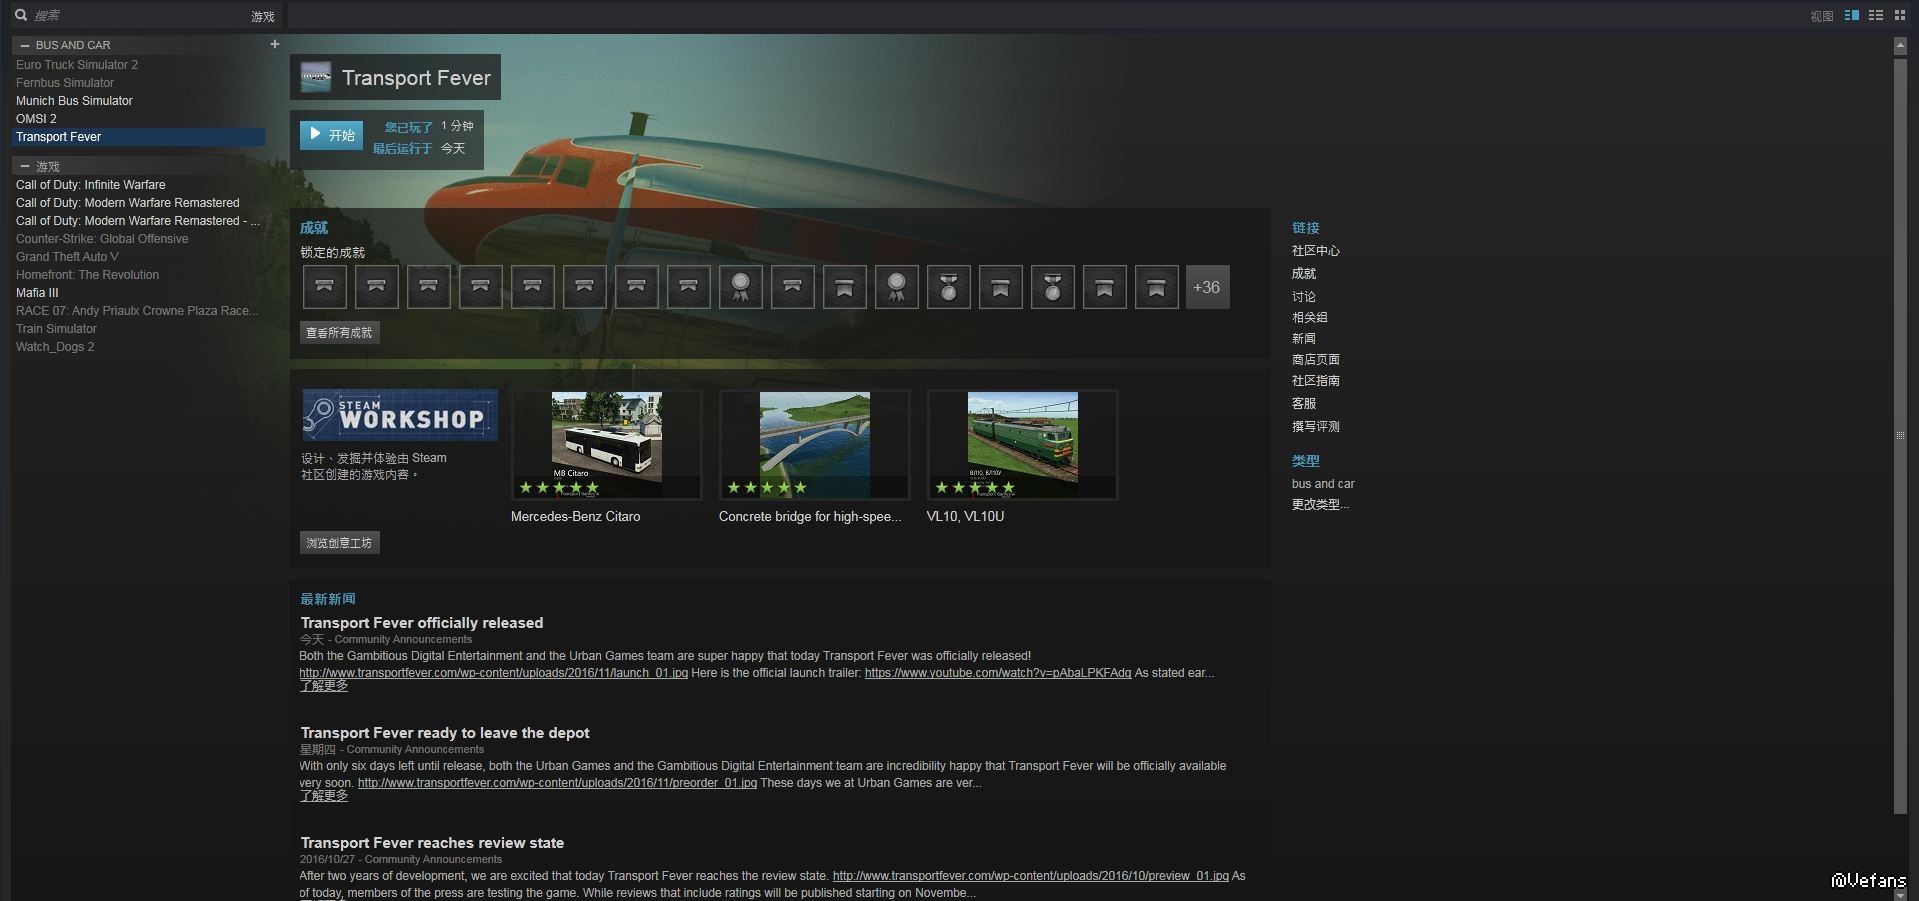Open the preorder_01.jpg URL link
The height and width of the screenshot is (901, 1919).
tap(557, 783)
